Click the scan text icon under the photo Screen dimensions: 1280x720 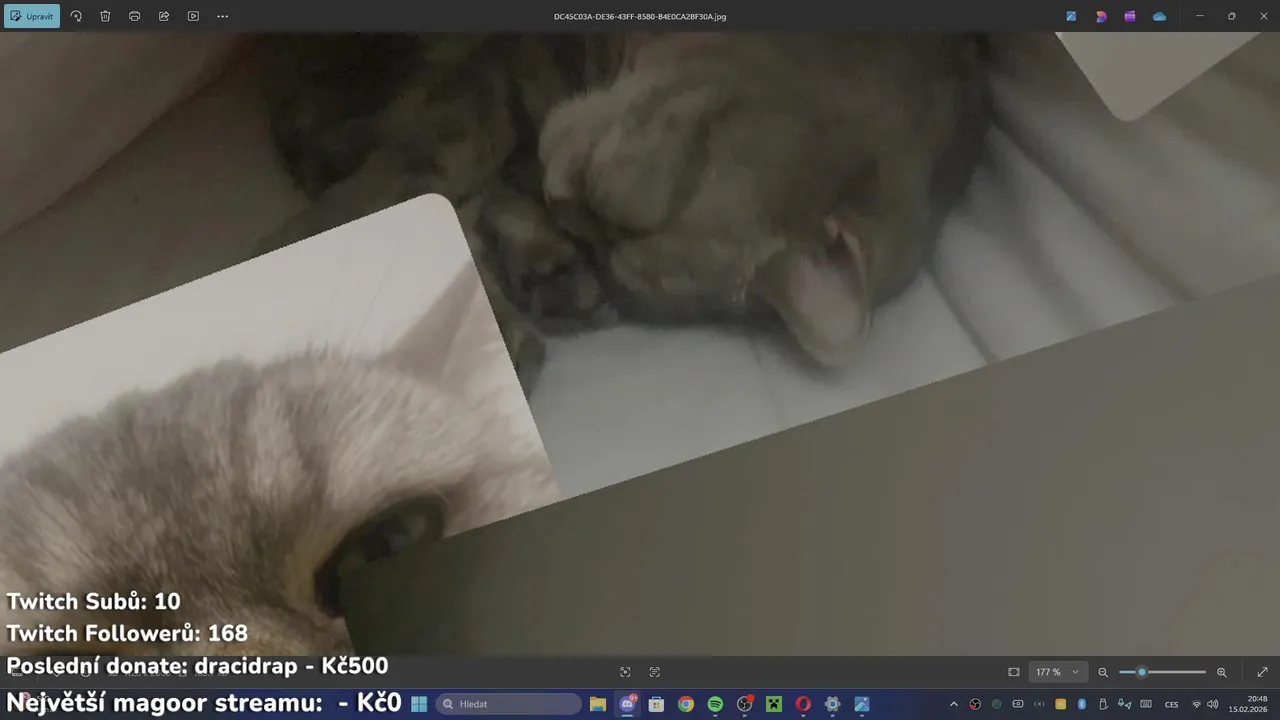655,672
